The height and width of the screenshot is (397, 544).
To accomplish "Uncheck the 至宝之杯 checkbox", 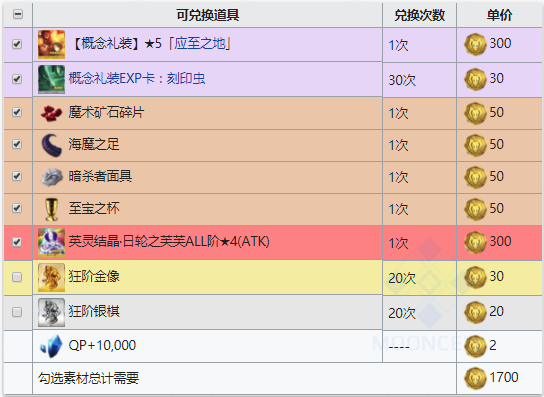I will [x=17, y=208].
